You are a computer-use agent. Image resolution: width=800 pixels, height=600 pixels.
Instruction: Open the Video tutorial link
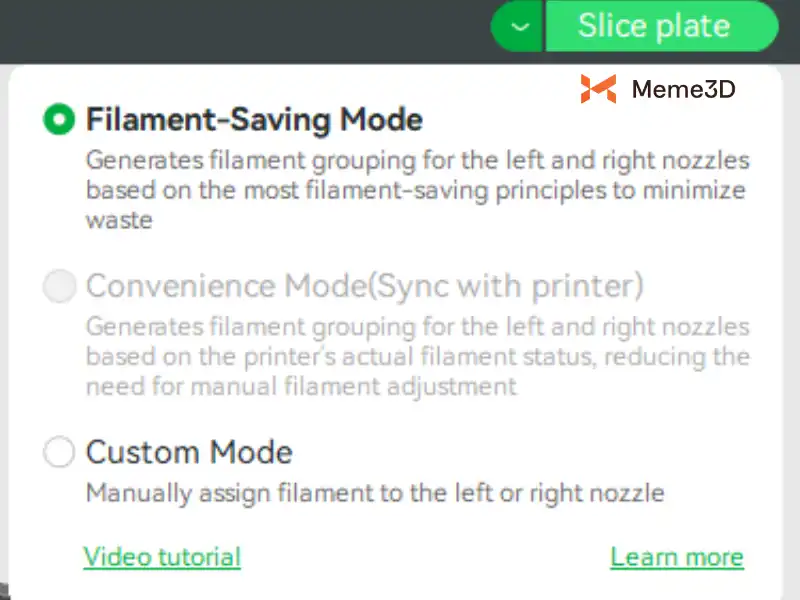(x=162, y=557)
